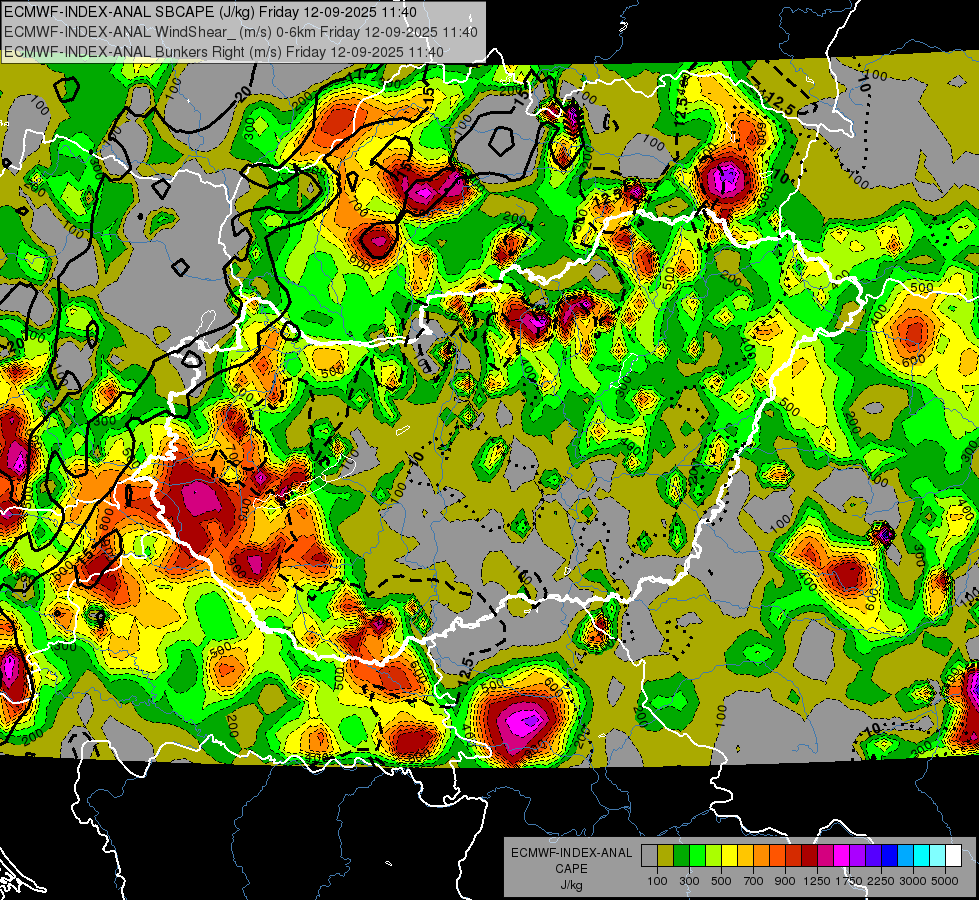This screenshot has width=979, height=900.
Task: Click the indigo legend swatch left of 2250
Action: click(873, 856)
